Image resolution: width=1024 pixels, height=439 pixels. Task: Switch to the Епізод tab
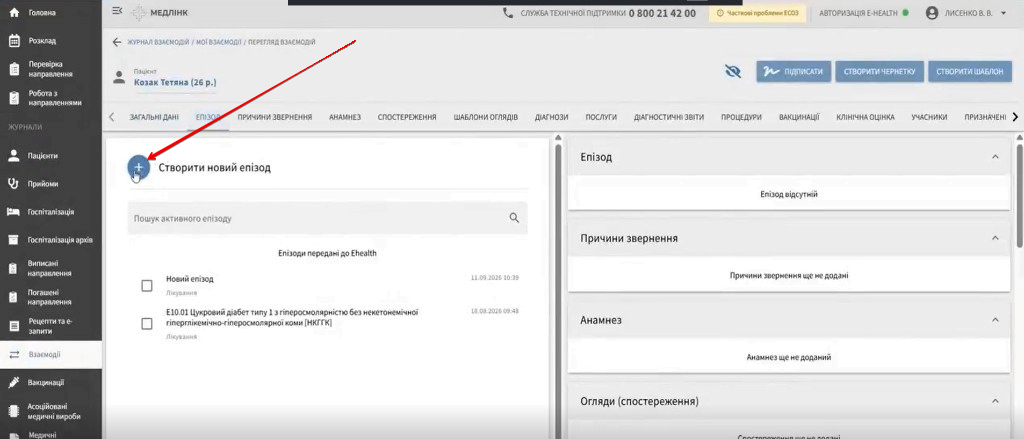(208, 118)
